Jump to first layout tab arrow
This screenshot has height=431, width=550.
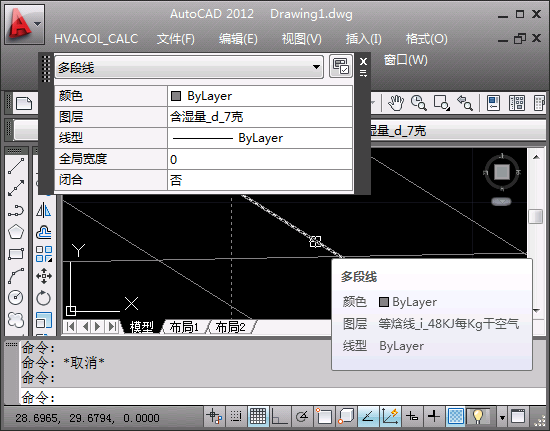(70, 326)
